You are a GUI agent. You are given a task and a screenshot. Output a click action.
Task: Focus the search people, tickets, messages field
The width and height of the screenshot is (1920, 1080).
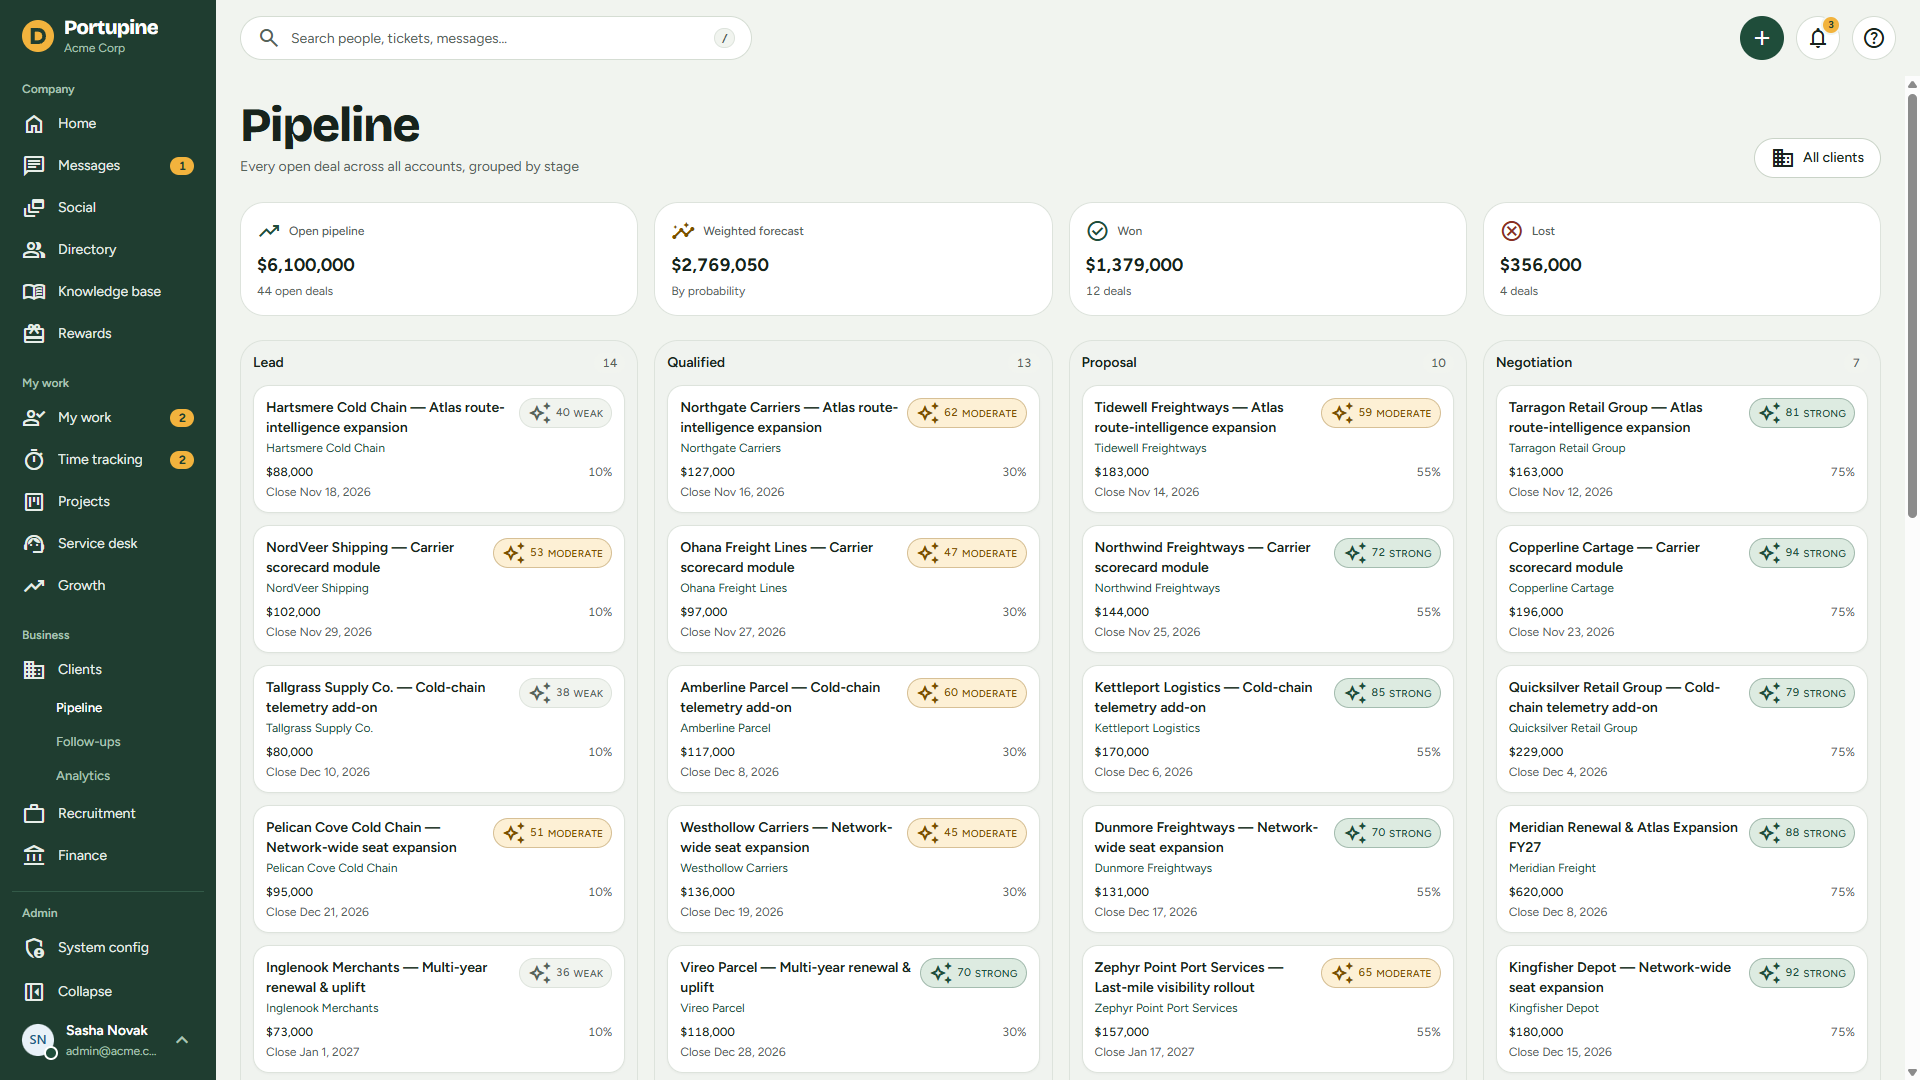[x=496, y=38]
